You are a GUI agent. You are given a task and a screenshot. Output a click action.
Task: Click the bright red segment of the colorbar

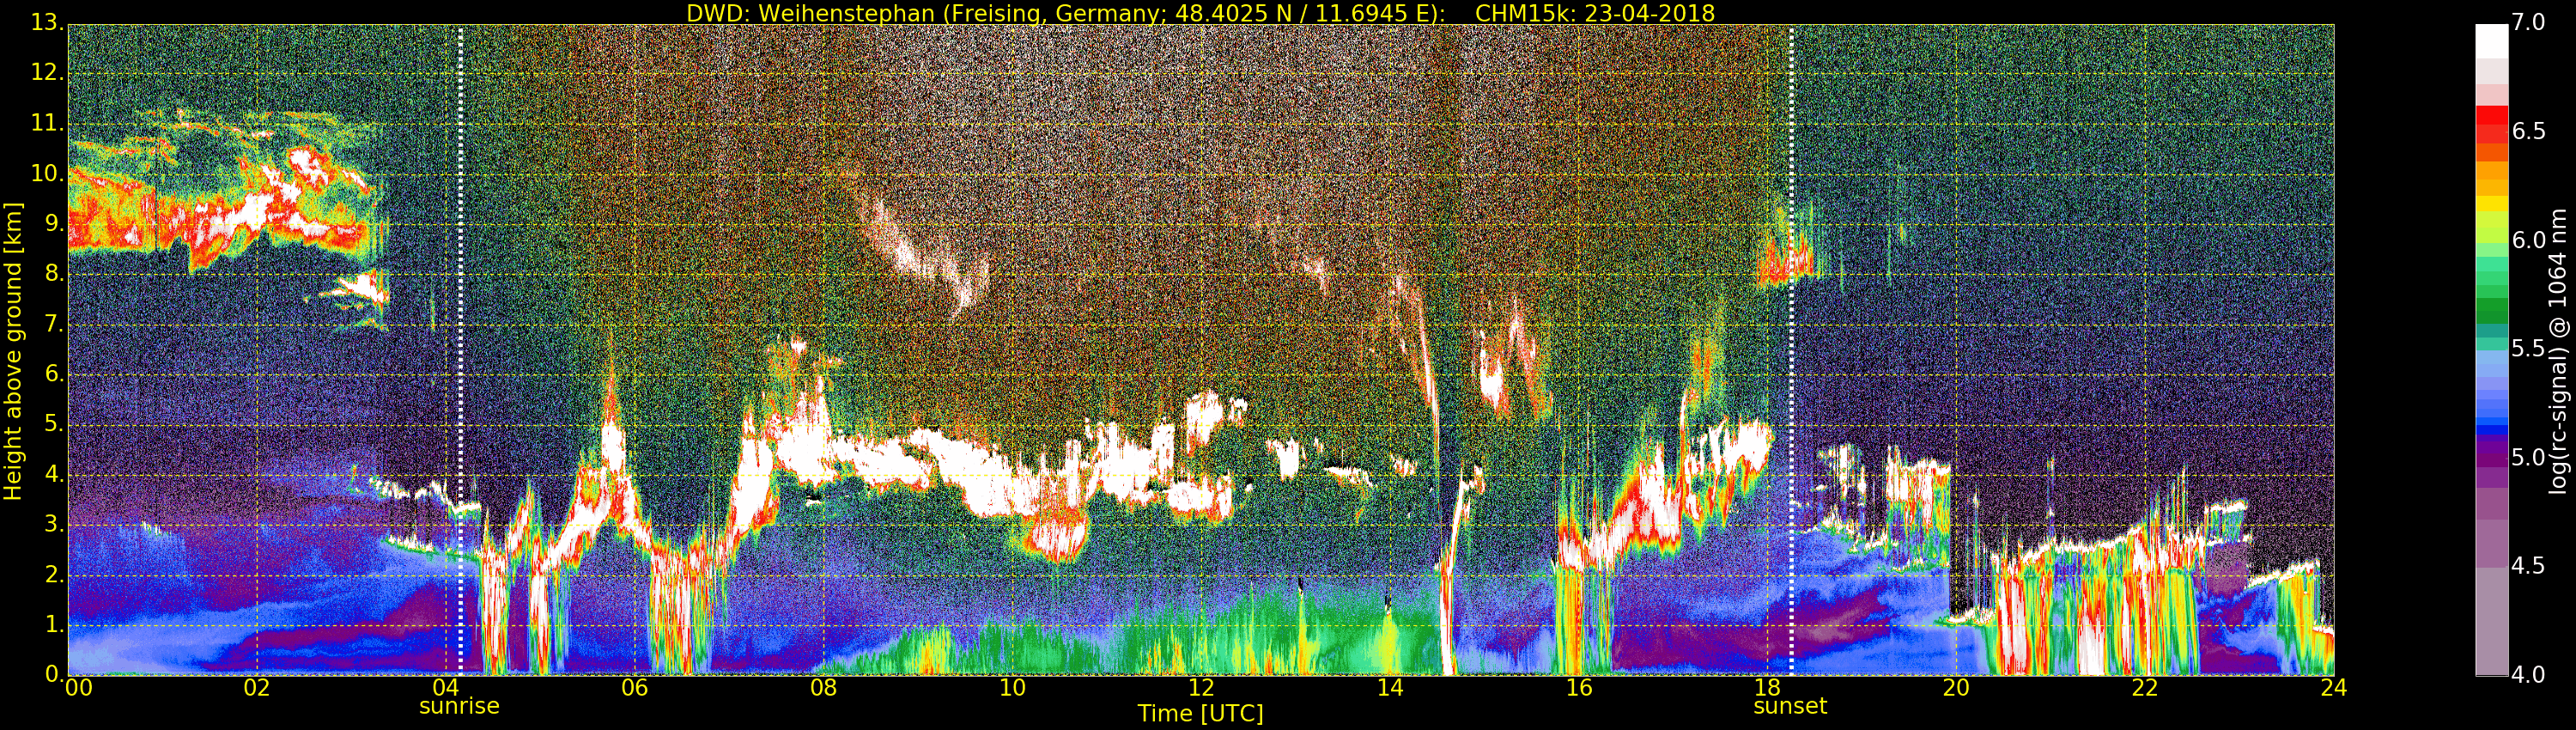pos(2491,115)
